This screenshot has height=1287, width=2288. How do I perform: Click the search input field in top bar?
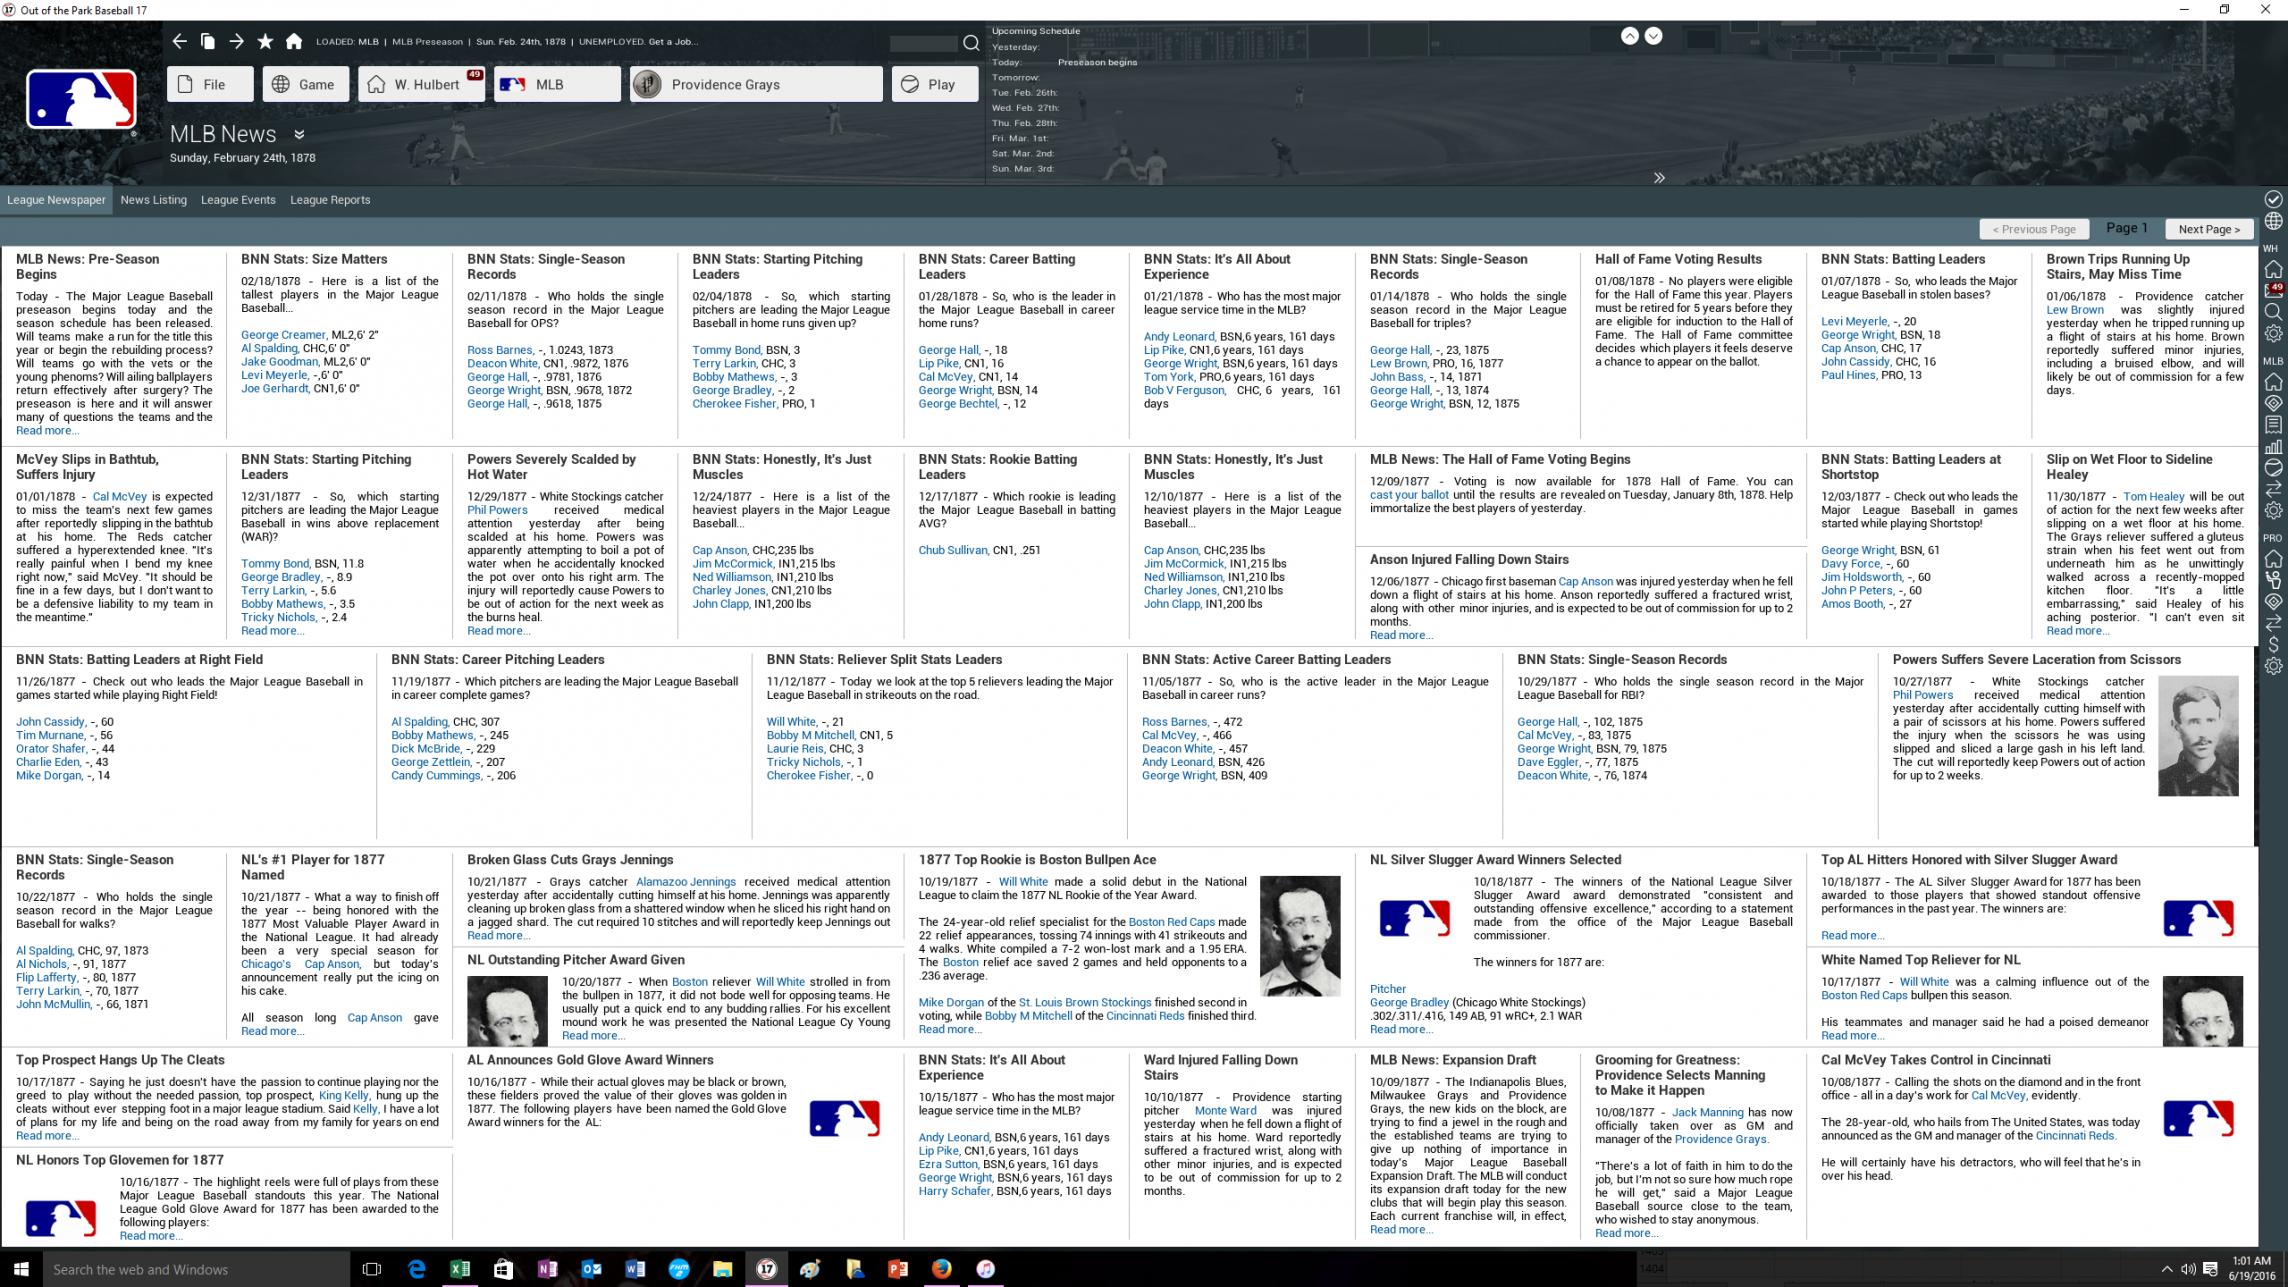pyautogui.click(x=922, y=43)
